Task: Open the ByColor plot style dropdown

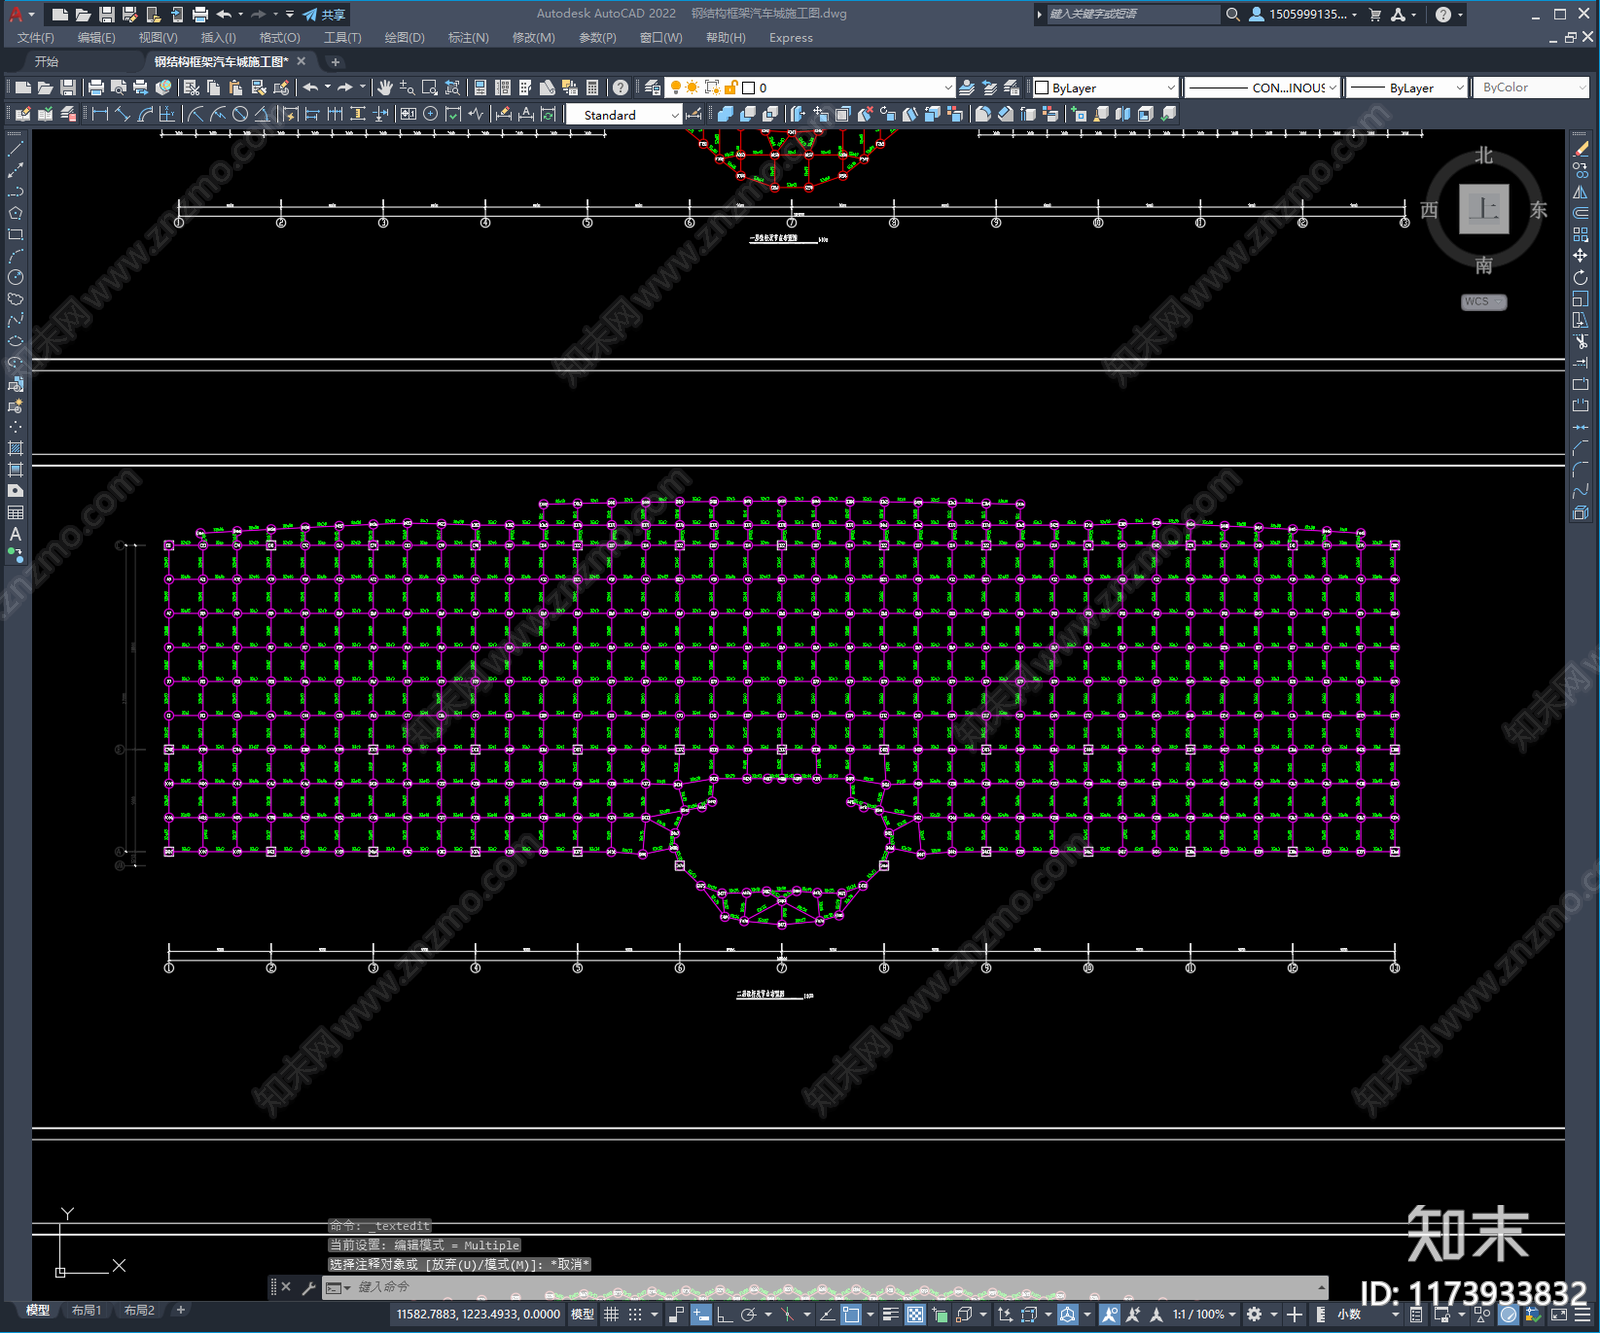Action: coord(1531,88)
